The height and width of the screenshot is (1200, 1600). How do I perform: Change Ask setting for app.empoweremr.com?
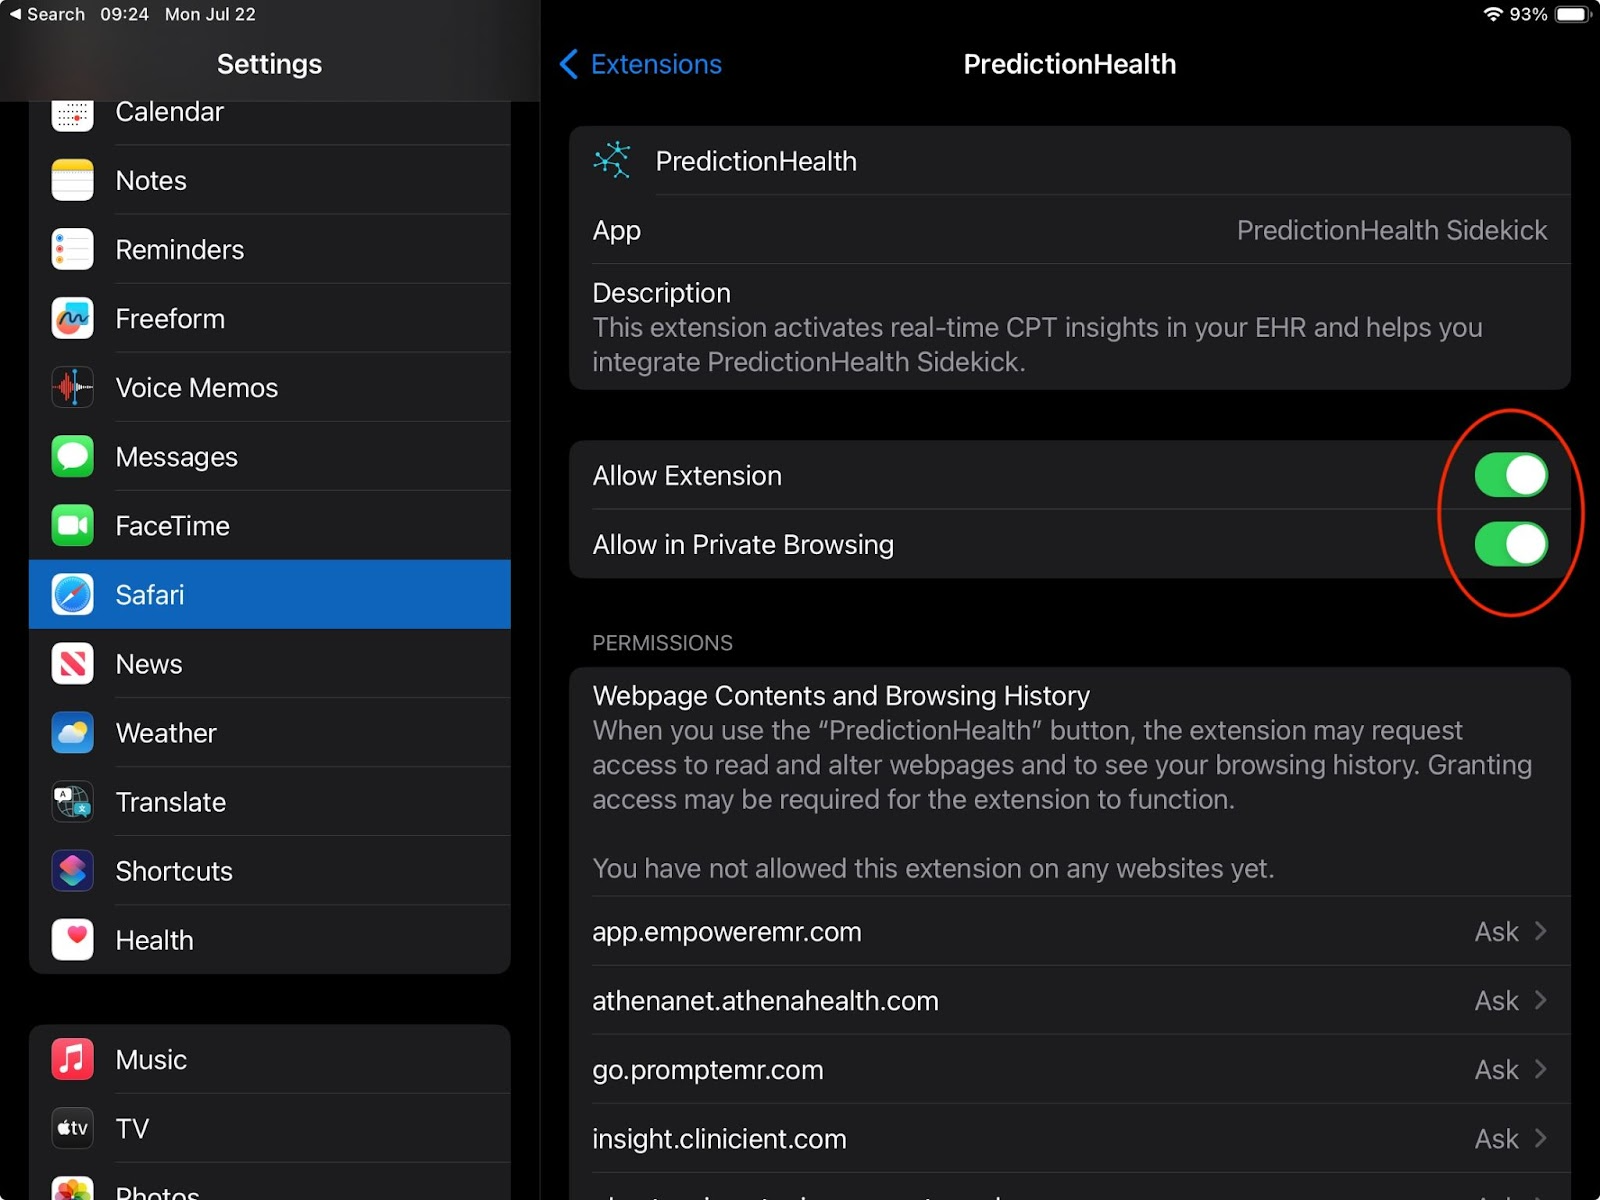(x=1496, y=932)
